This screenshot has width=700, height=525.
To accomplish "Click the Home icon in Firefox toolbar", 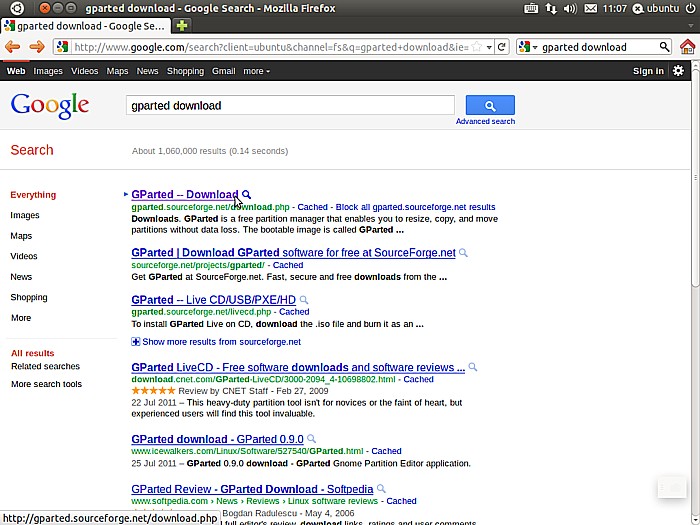I will pos(688,47).
